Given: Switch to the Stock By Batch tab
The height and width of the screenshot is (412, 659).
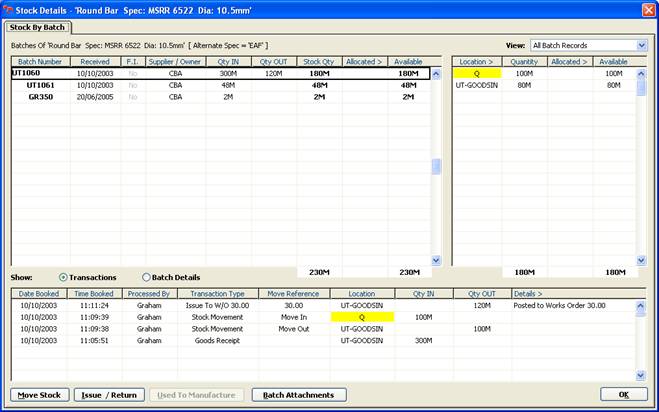Looking at the screenshot, I should click(40, 27).
